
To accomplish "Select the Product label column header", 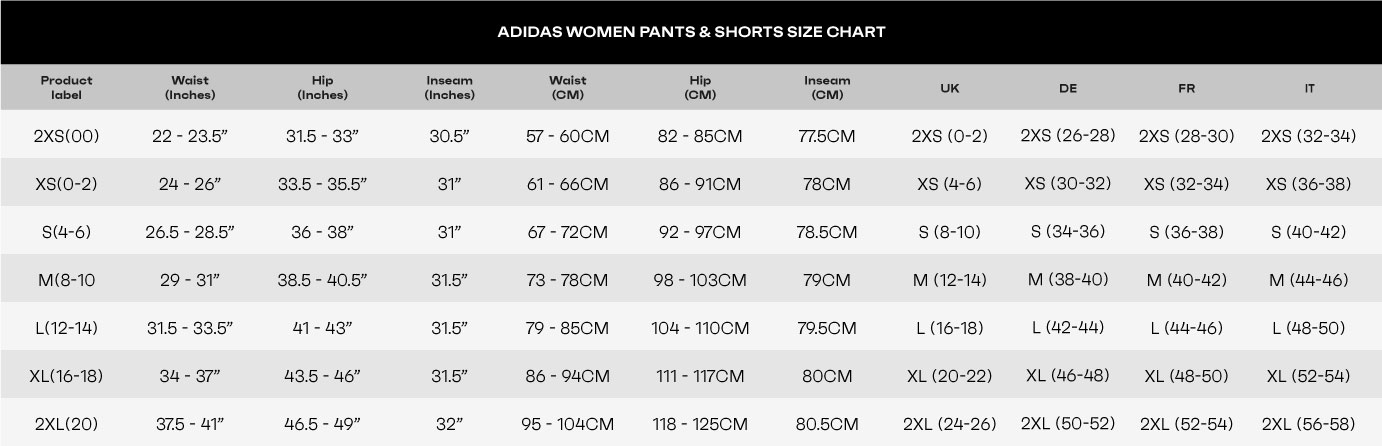I will click(x=66, y=88).
